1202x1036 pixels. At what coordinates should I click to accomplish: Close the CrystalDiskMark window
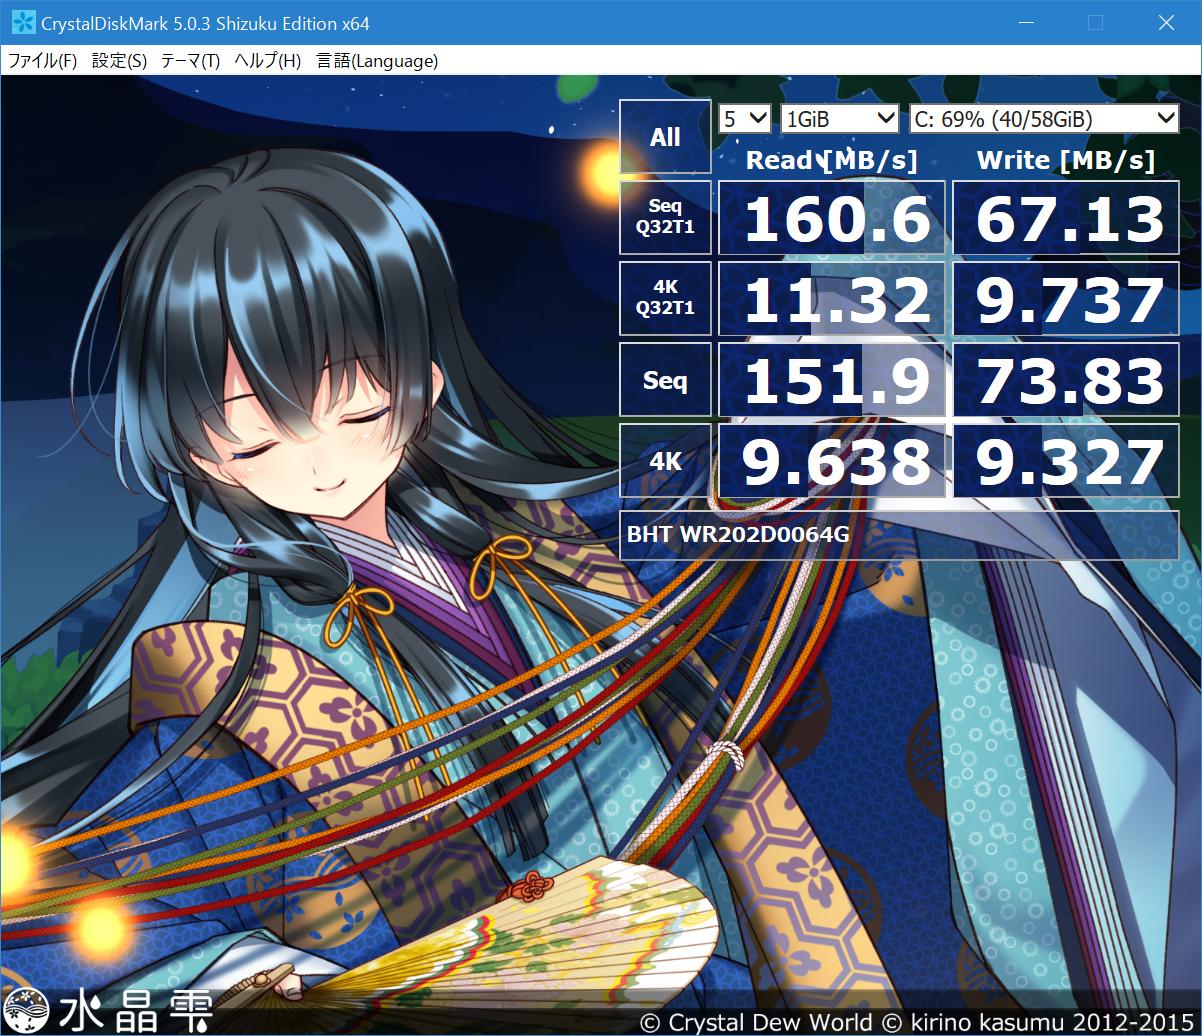pos(1166,23)
